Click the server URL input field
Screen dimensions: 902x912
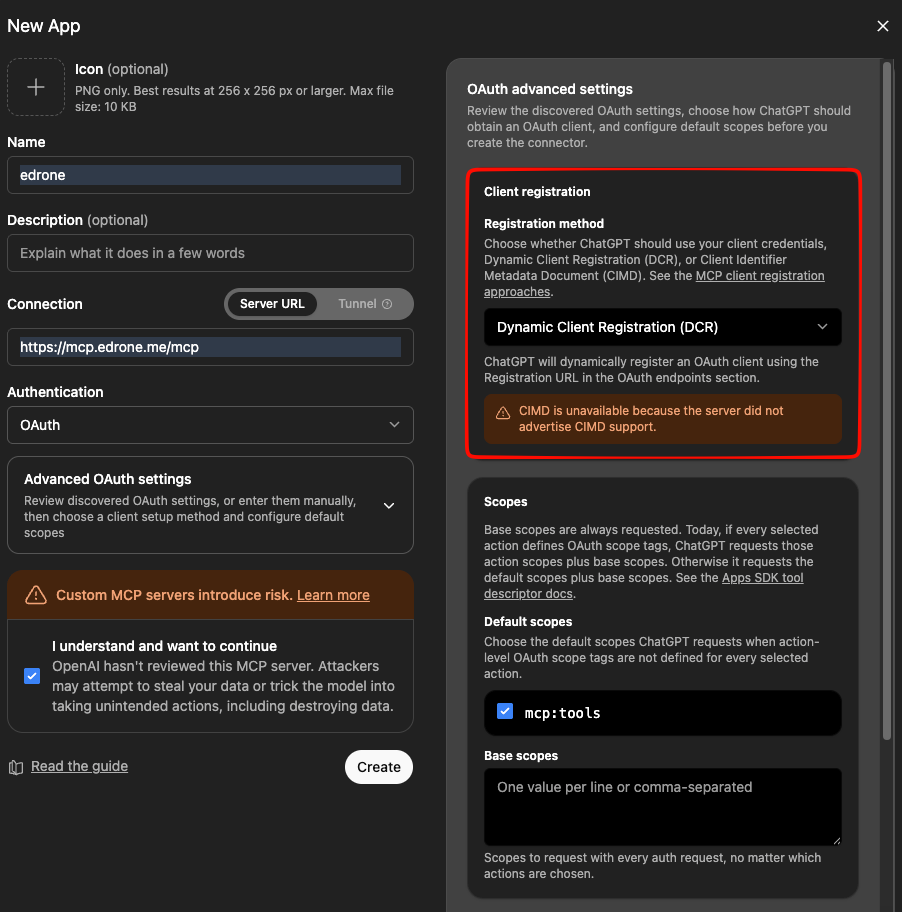[211, 347]
